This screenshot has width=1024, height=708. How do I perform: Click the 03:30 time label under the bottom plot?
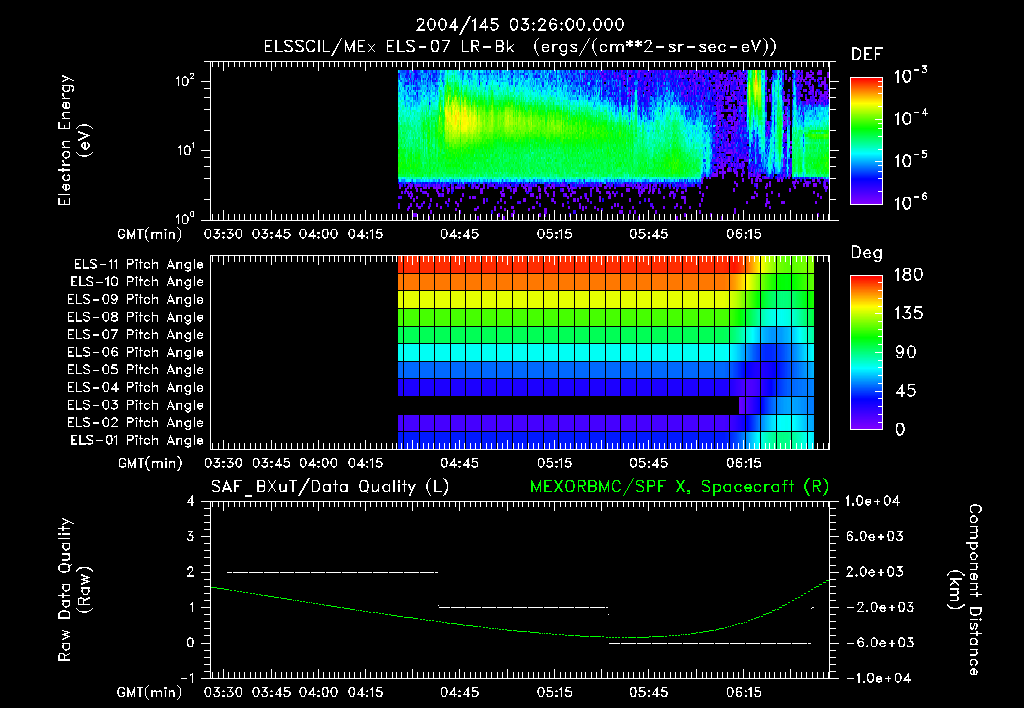[223, 692]
